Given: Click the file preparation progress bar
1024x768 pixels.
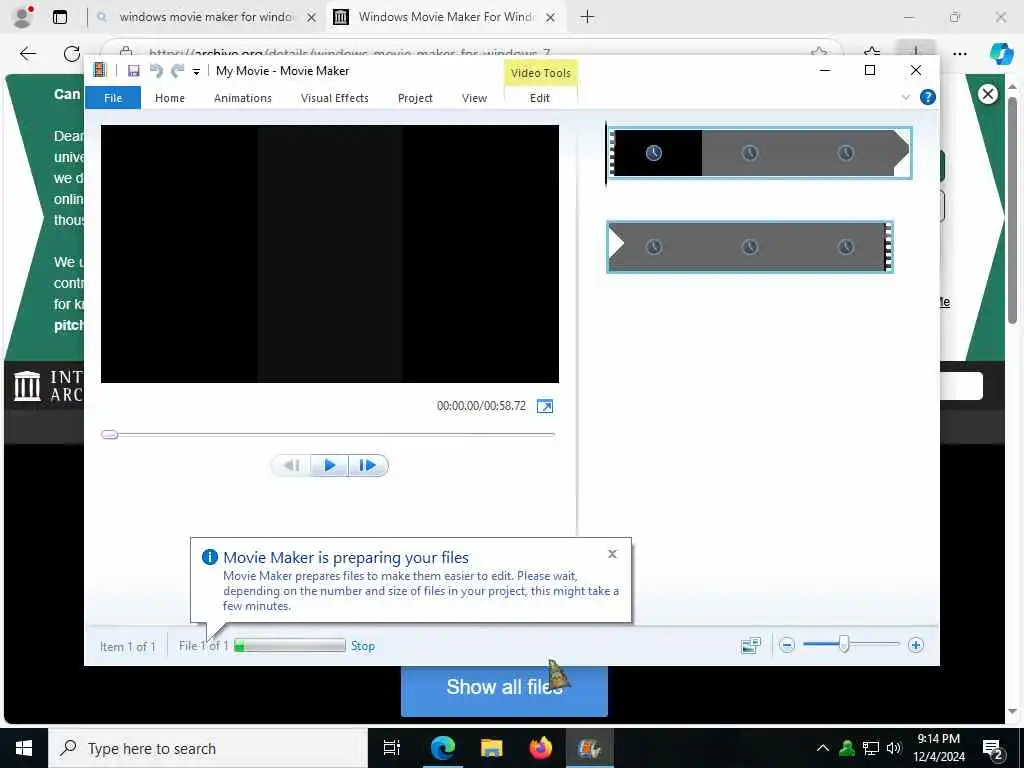Looking at the screenshot, I should coord(290,646).
